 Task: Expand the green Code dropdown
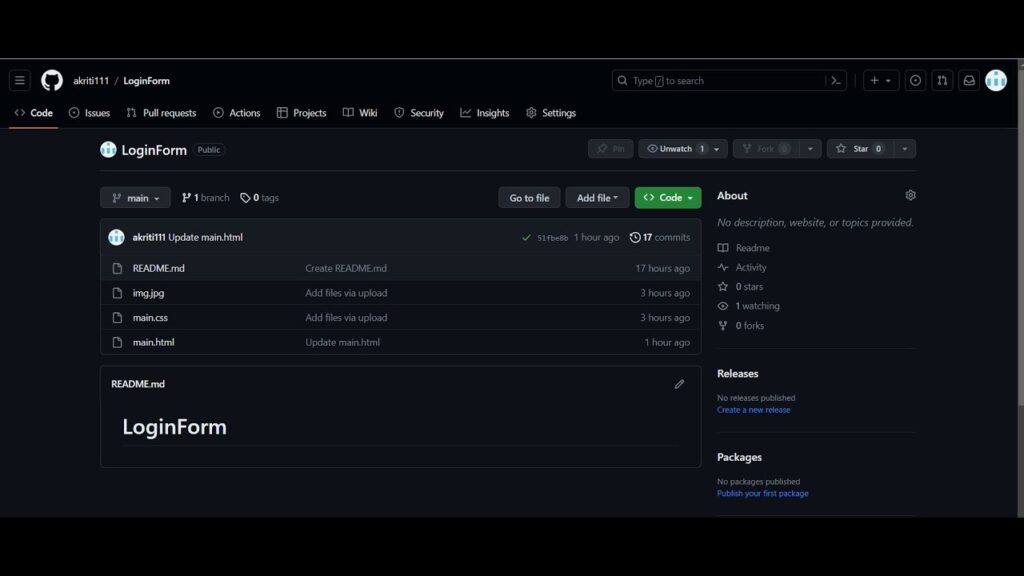coord(668,198)
